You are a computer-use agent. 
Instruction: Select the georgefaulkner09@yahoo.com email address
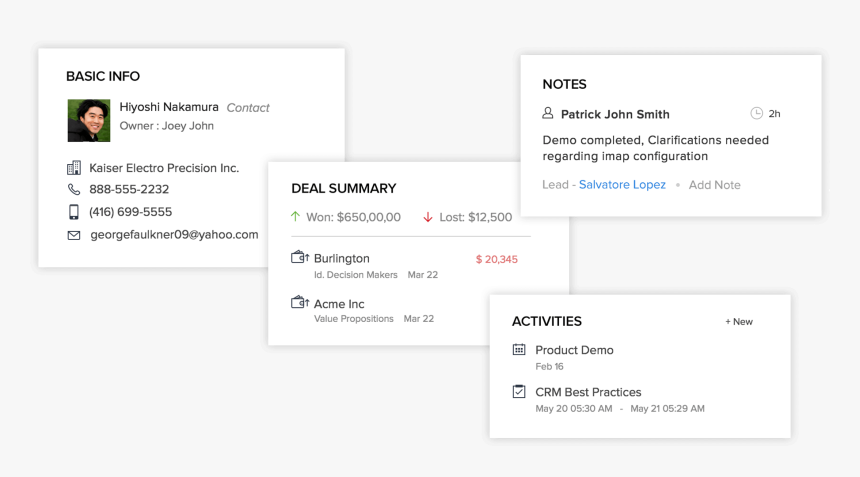174,235
